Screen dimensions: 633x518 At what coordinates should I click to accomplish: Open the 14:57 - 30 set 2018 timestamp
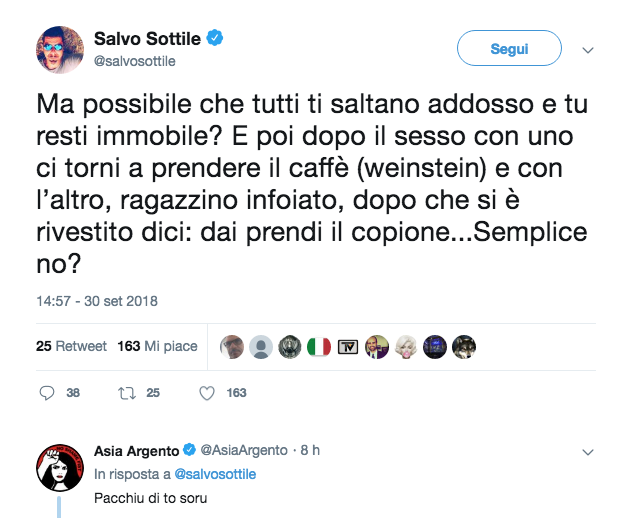[x=97, y=300]
